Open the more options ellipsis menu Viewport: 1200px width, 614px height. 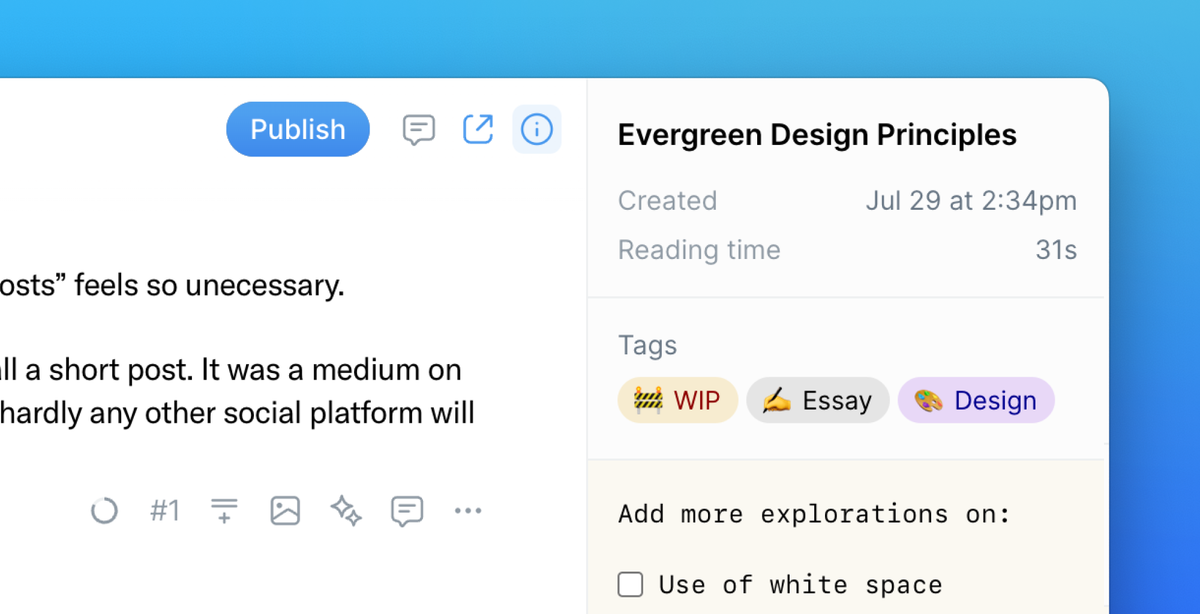468,511
